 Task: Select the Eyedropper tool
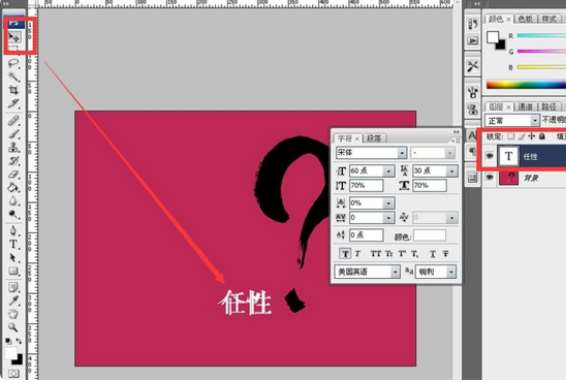tap(14, 301)
